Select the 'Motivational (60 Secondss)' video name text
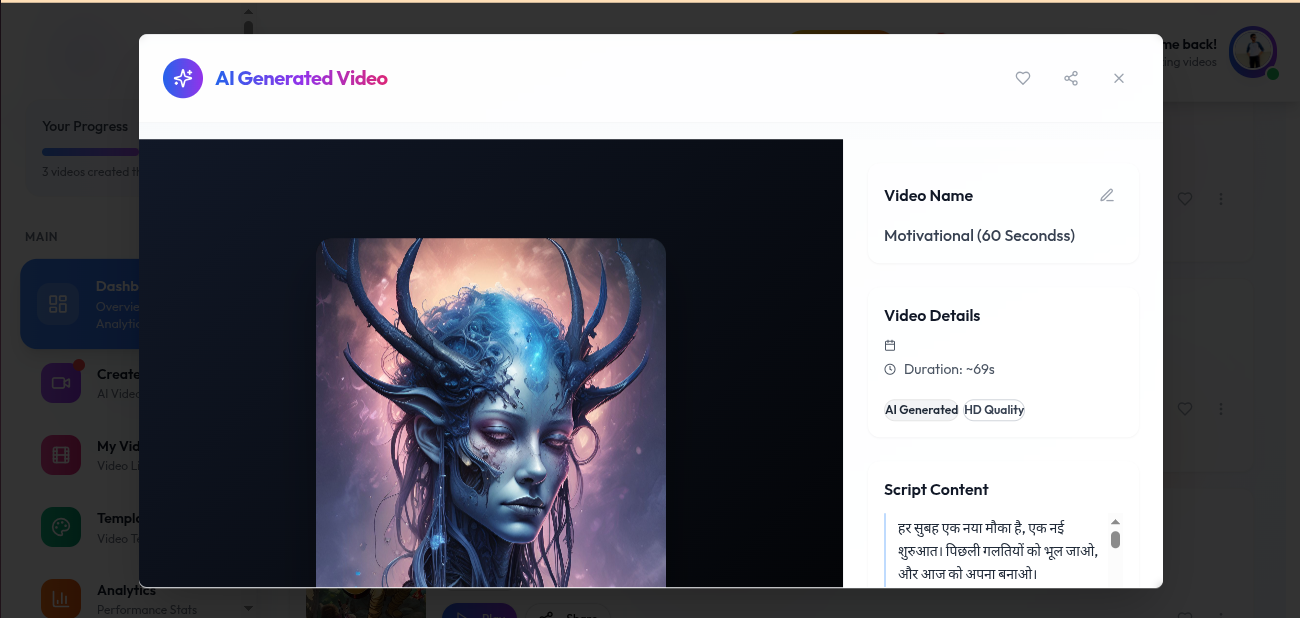 click(979, 236)
